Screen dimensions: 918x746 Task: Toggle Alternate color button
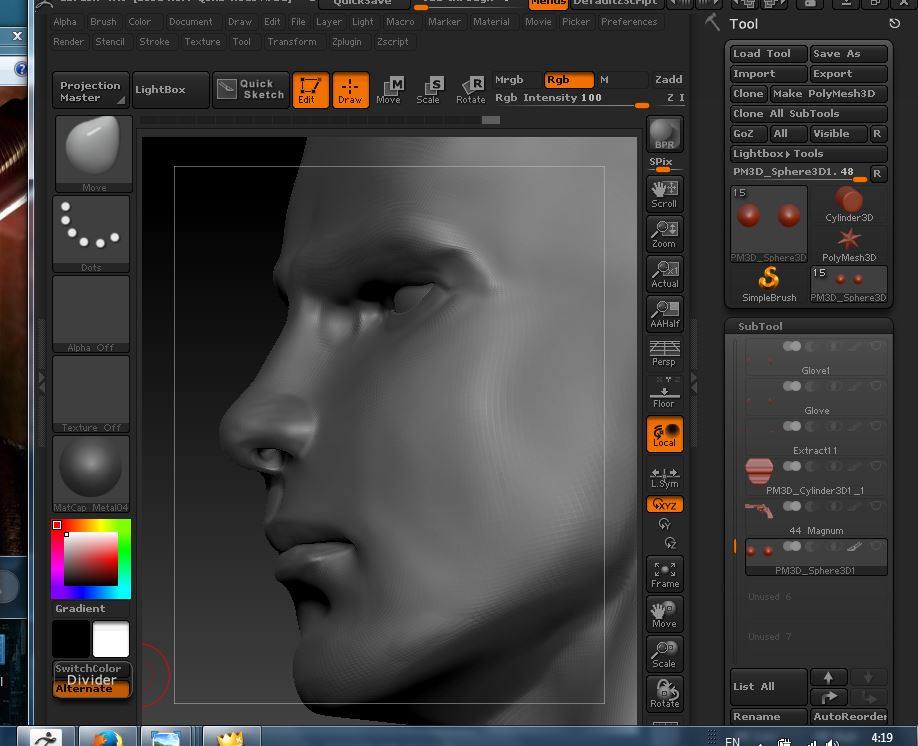(91, 689)
